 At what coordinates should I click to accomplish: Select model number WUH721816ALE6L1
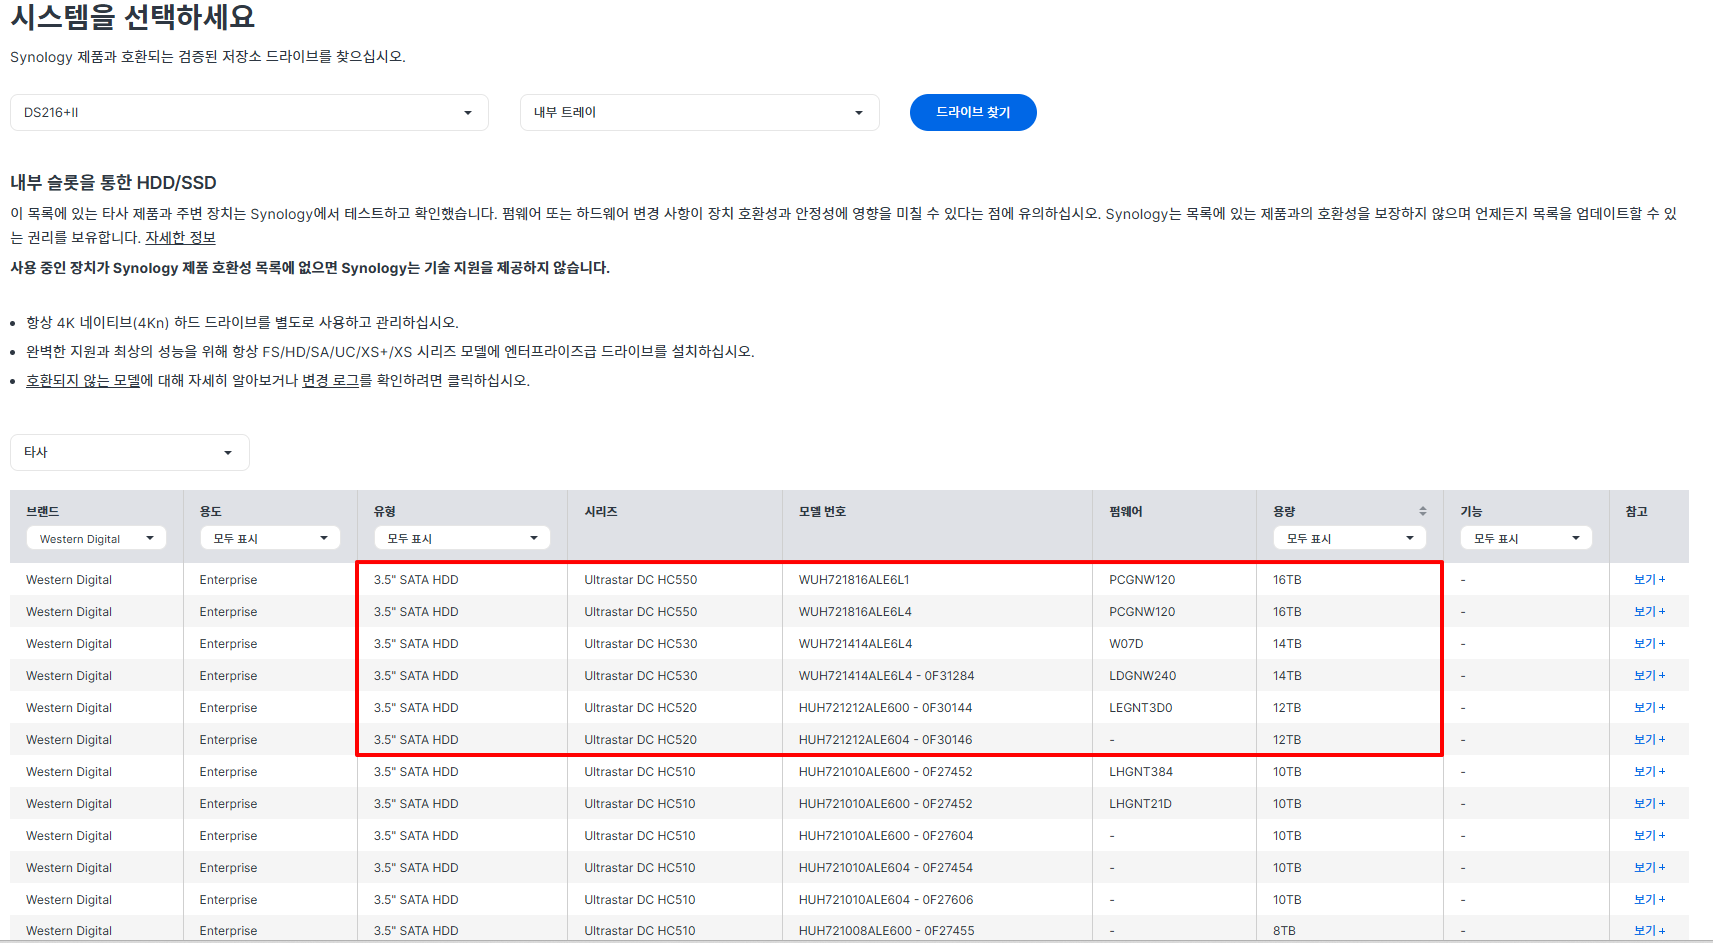click(854, 580)
